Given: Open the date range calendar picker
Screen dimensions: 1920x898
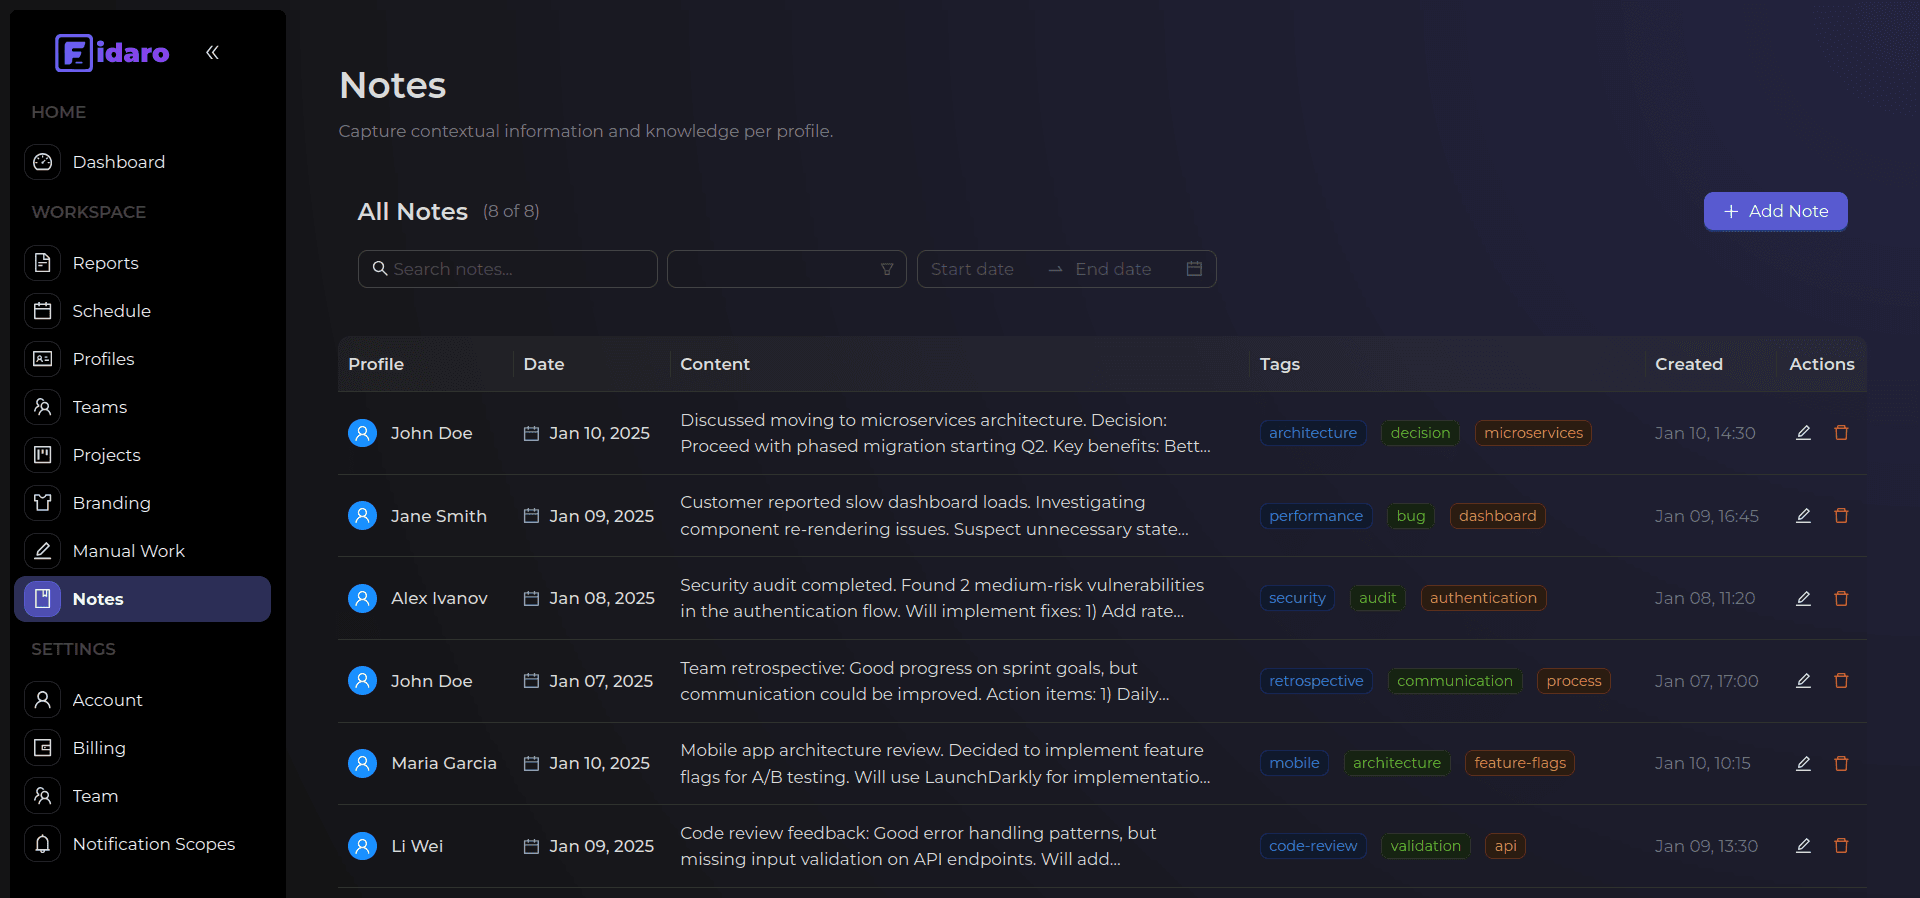Looking at the screenshot, I should coord(1193,269).
